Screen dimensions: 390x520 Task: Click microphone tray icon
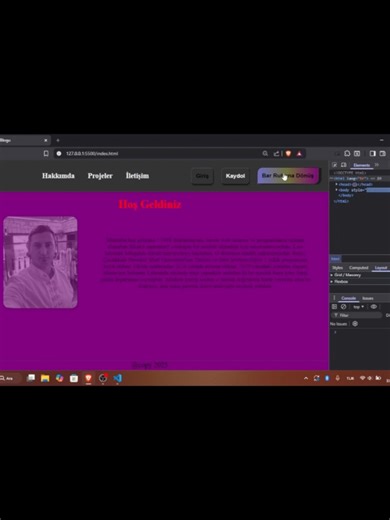point(337,378)
